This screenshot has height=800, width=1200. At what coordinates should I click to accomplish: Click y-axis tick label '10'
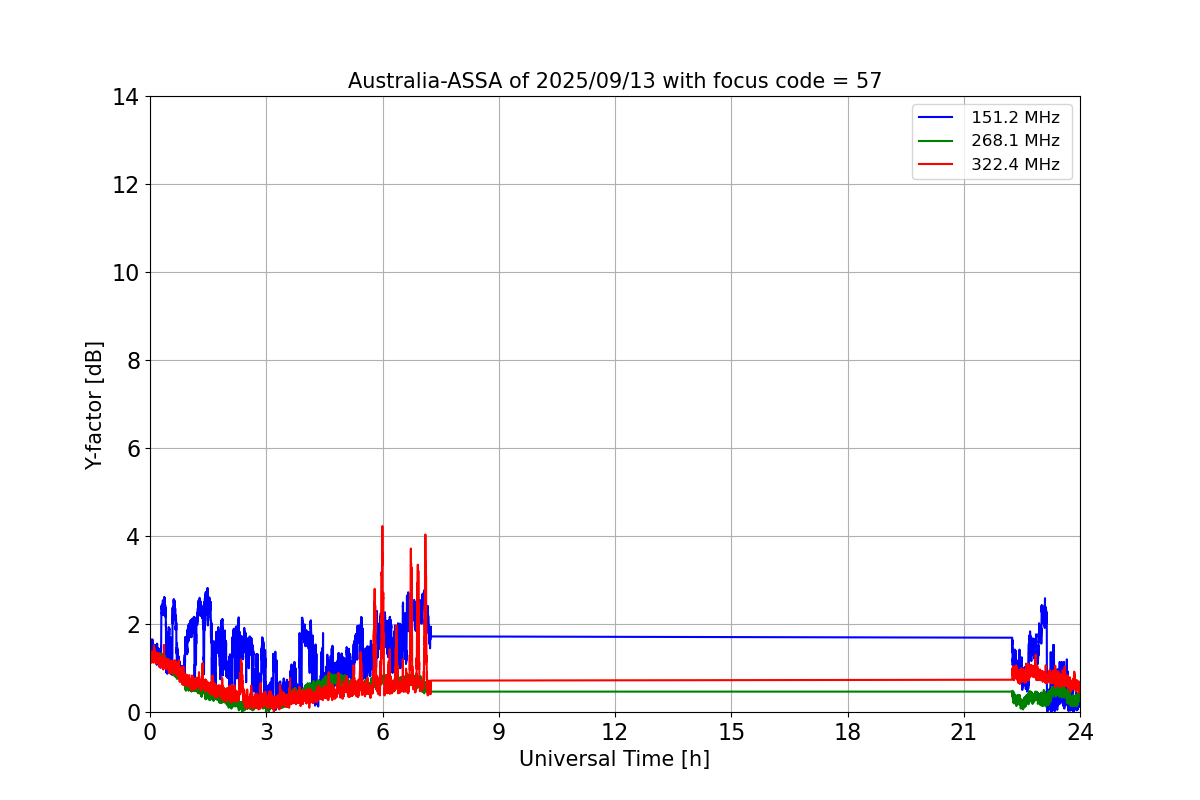pos(125,273)
